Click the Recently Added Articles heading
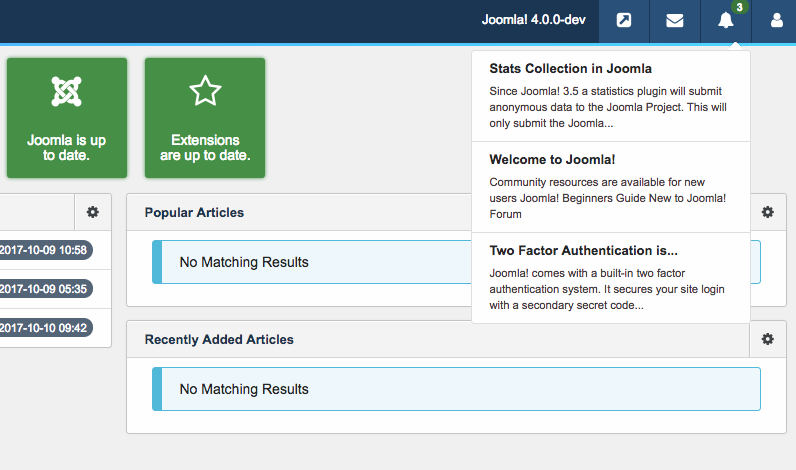Screen dimensions: 796x470 219,339
